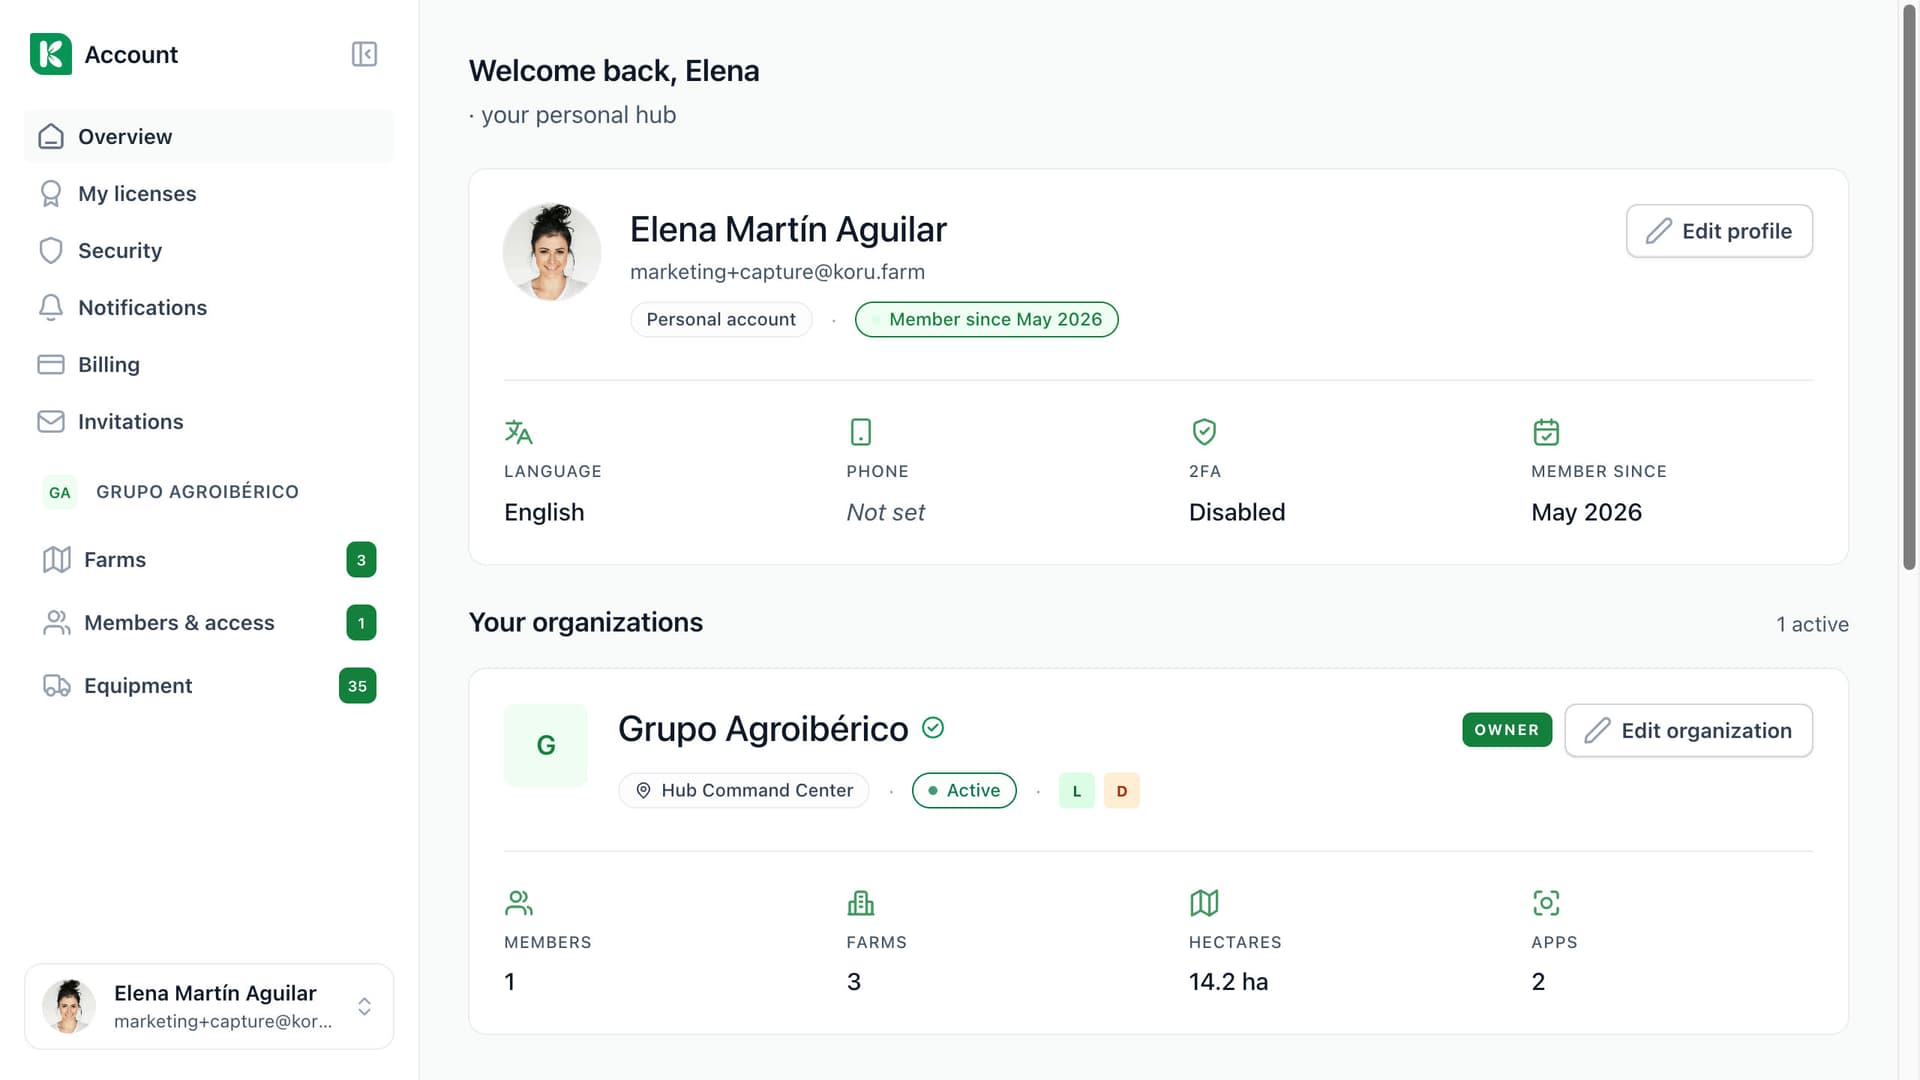Click the verified checkmark beside Grupo Agroibérico
The height and width of the screenshot is (1080, 1920).
coord(933,728)
